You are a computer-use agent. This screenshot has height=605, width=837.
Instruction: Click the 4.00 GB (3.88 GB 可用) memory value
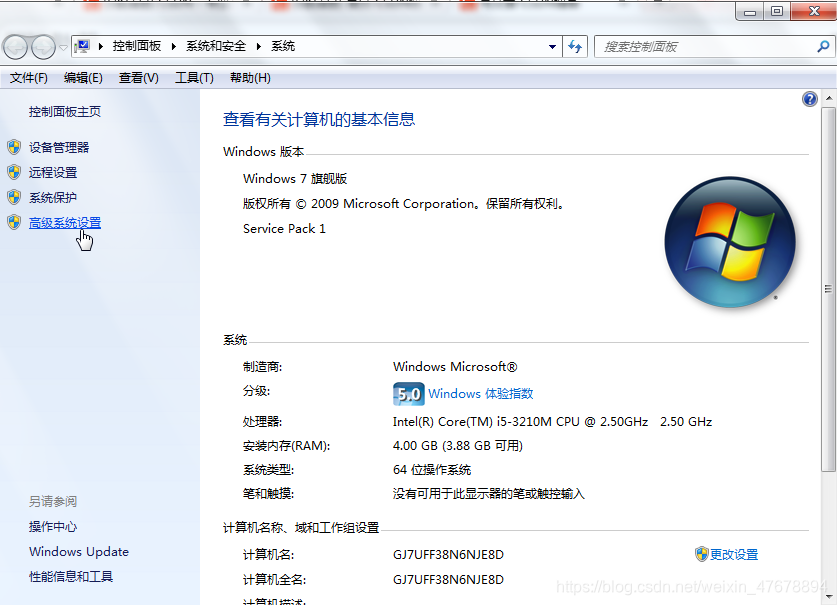pyautogui.click(x=458, y=445)
